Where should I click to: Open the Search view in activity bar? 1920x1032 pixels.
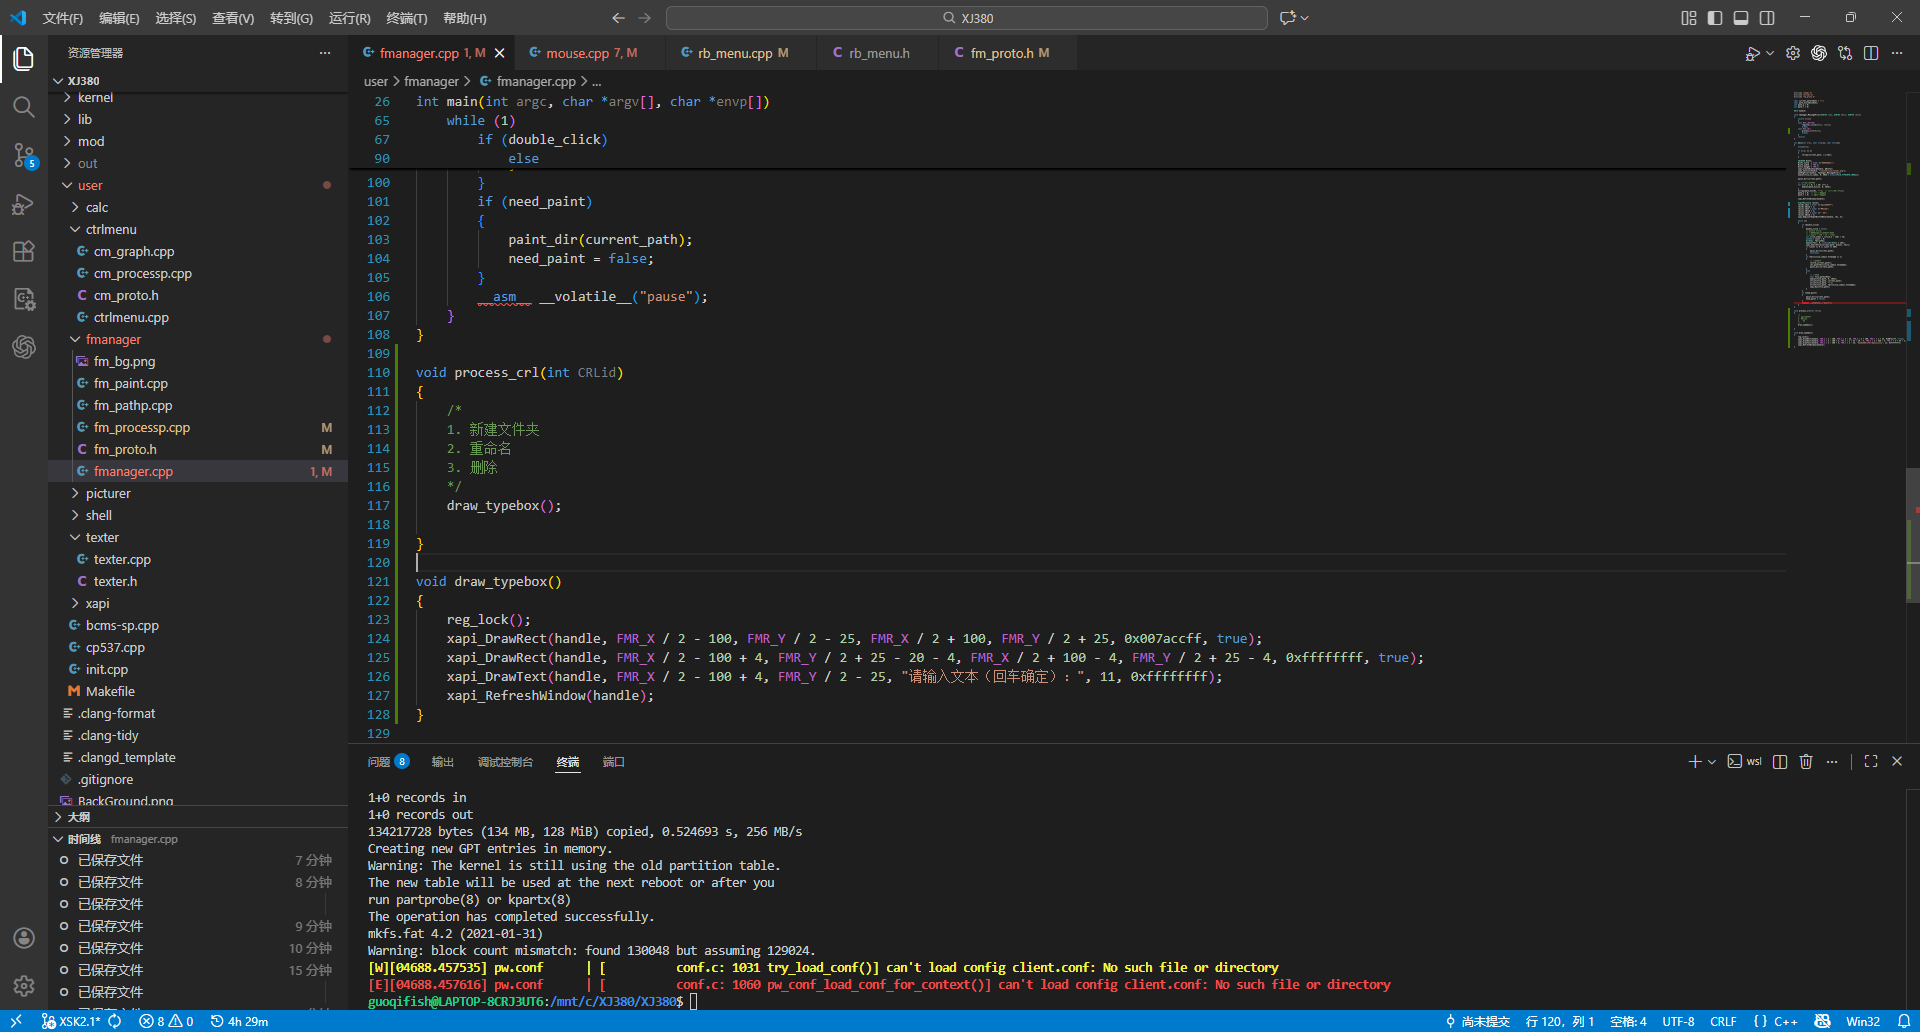pos(24,106)
